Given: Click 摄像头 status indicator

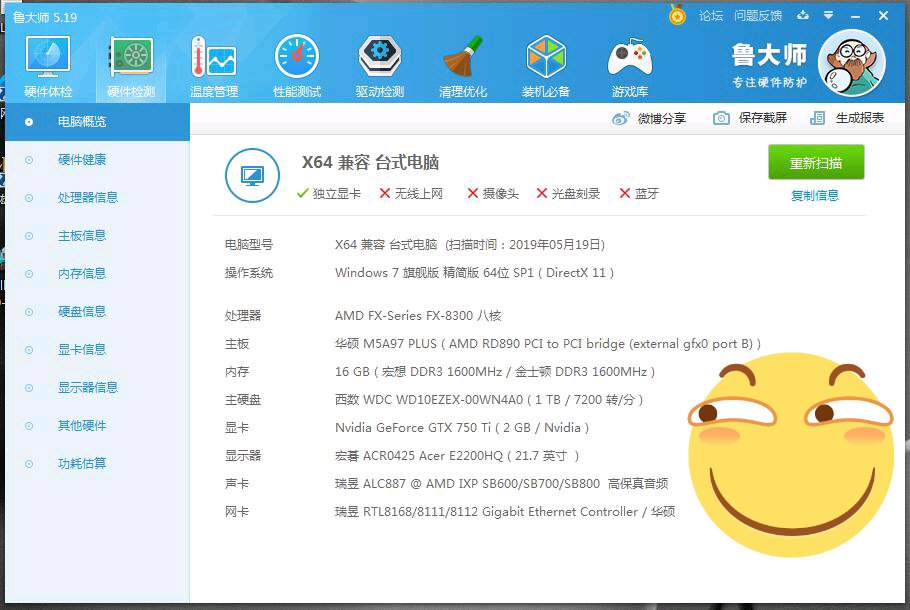Looking at the screenshot, I should click(x=493, y=194).
